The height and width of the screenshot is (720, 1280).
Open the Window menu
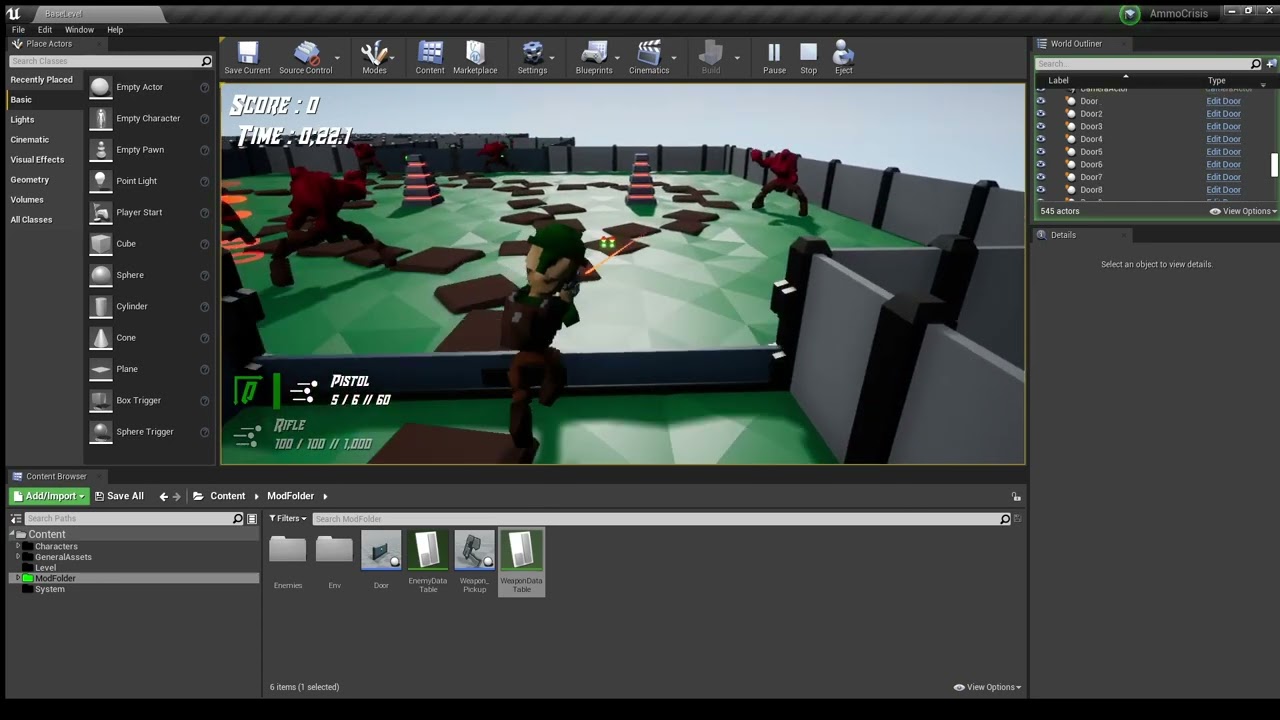click(79, 30)
